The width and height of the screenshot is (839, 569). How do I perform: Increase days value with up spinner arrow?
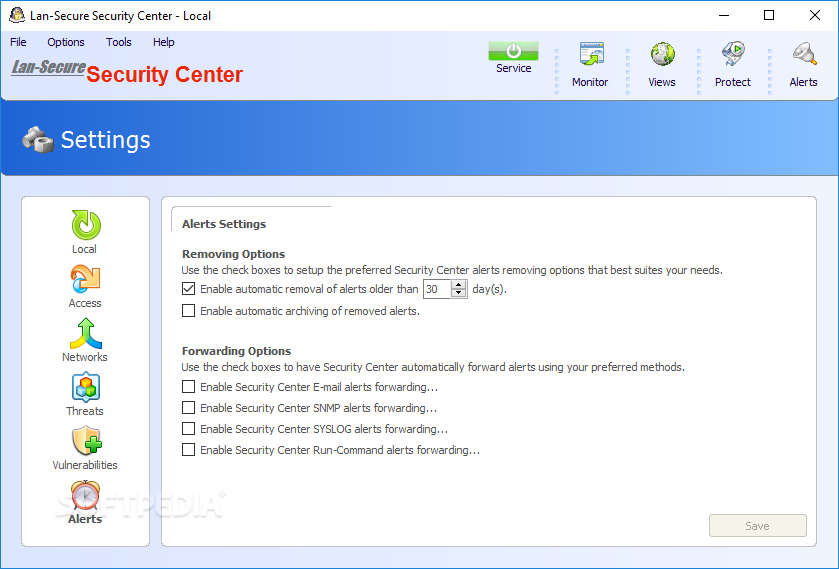tap(459, 285)
